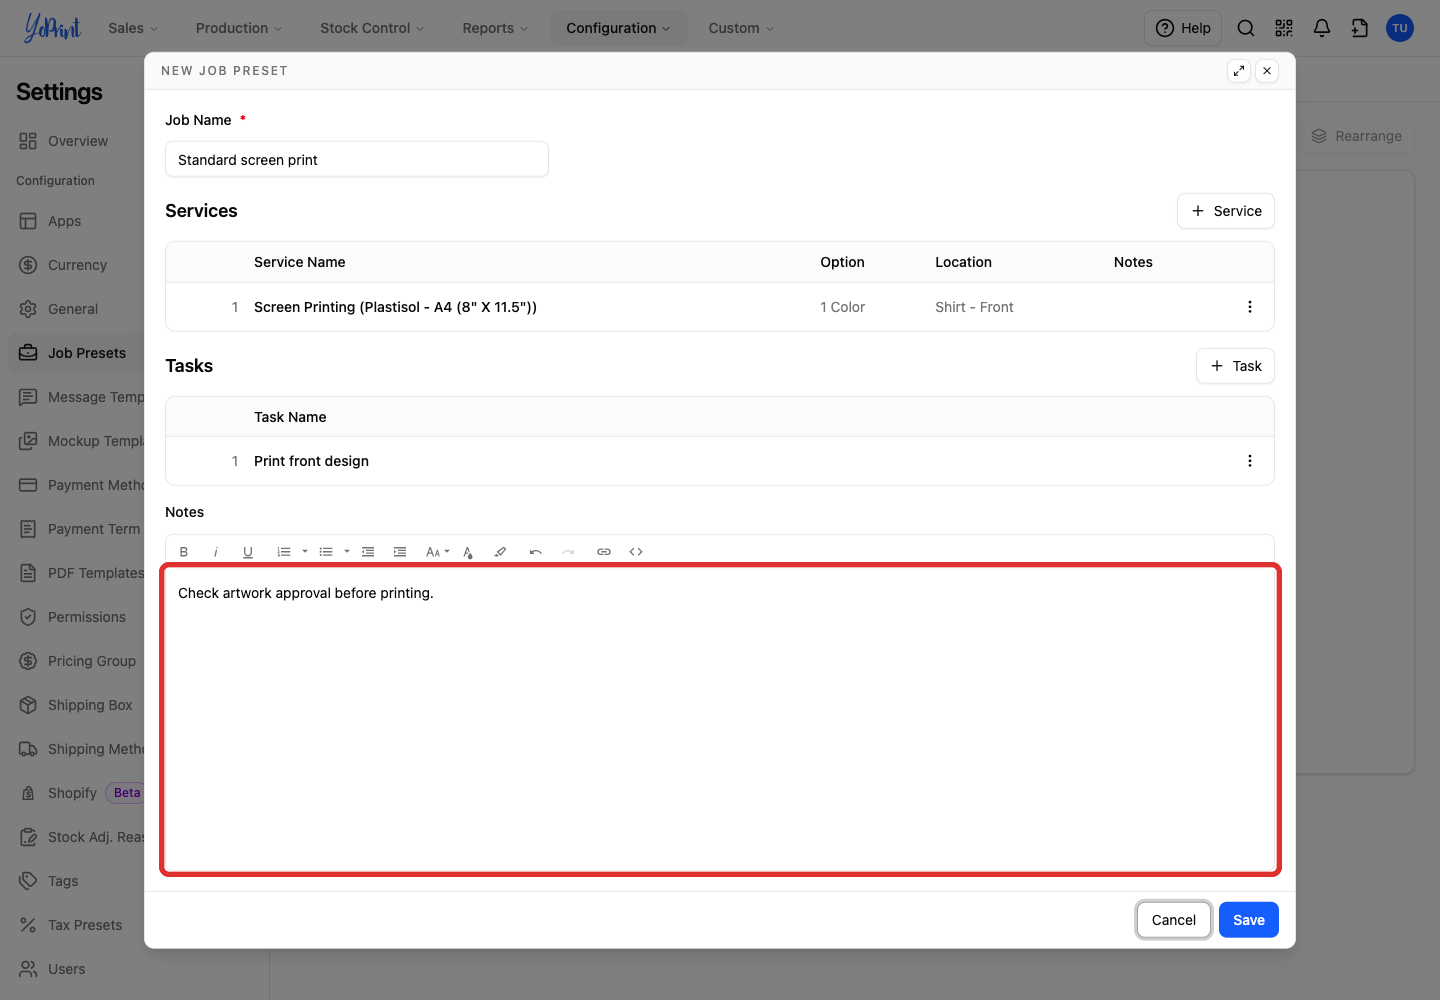Insert a hyperlink in the Notes editor

[604, 552]
